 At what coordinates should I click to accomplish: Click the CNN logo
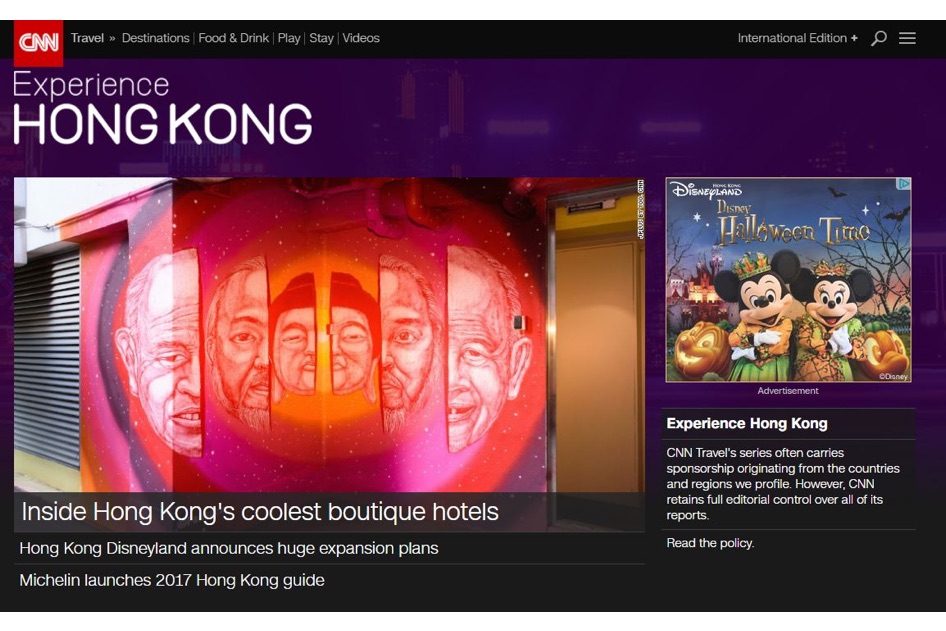[38, 43]
